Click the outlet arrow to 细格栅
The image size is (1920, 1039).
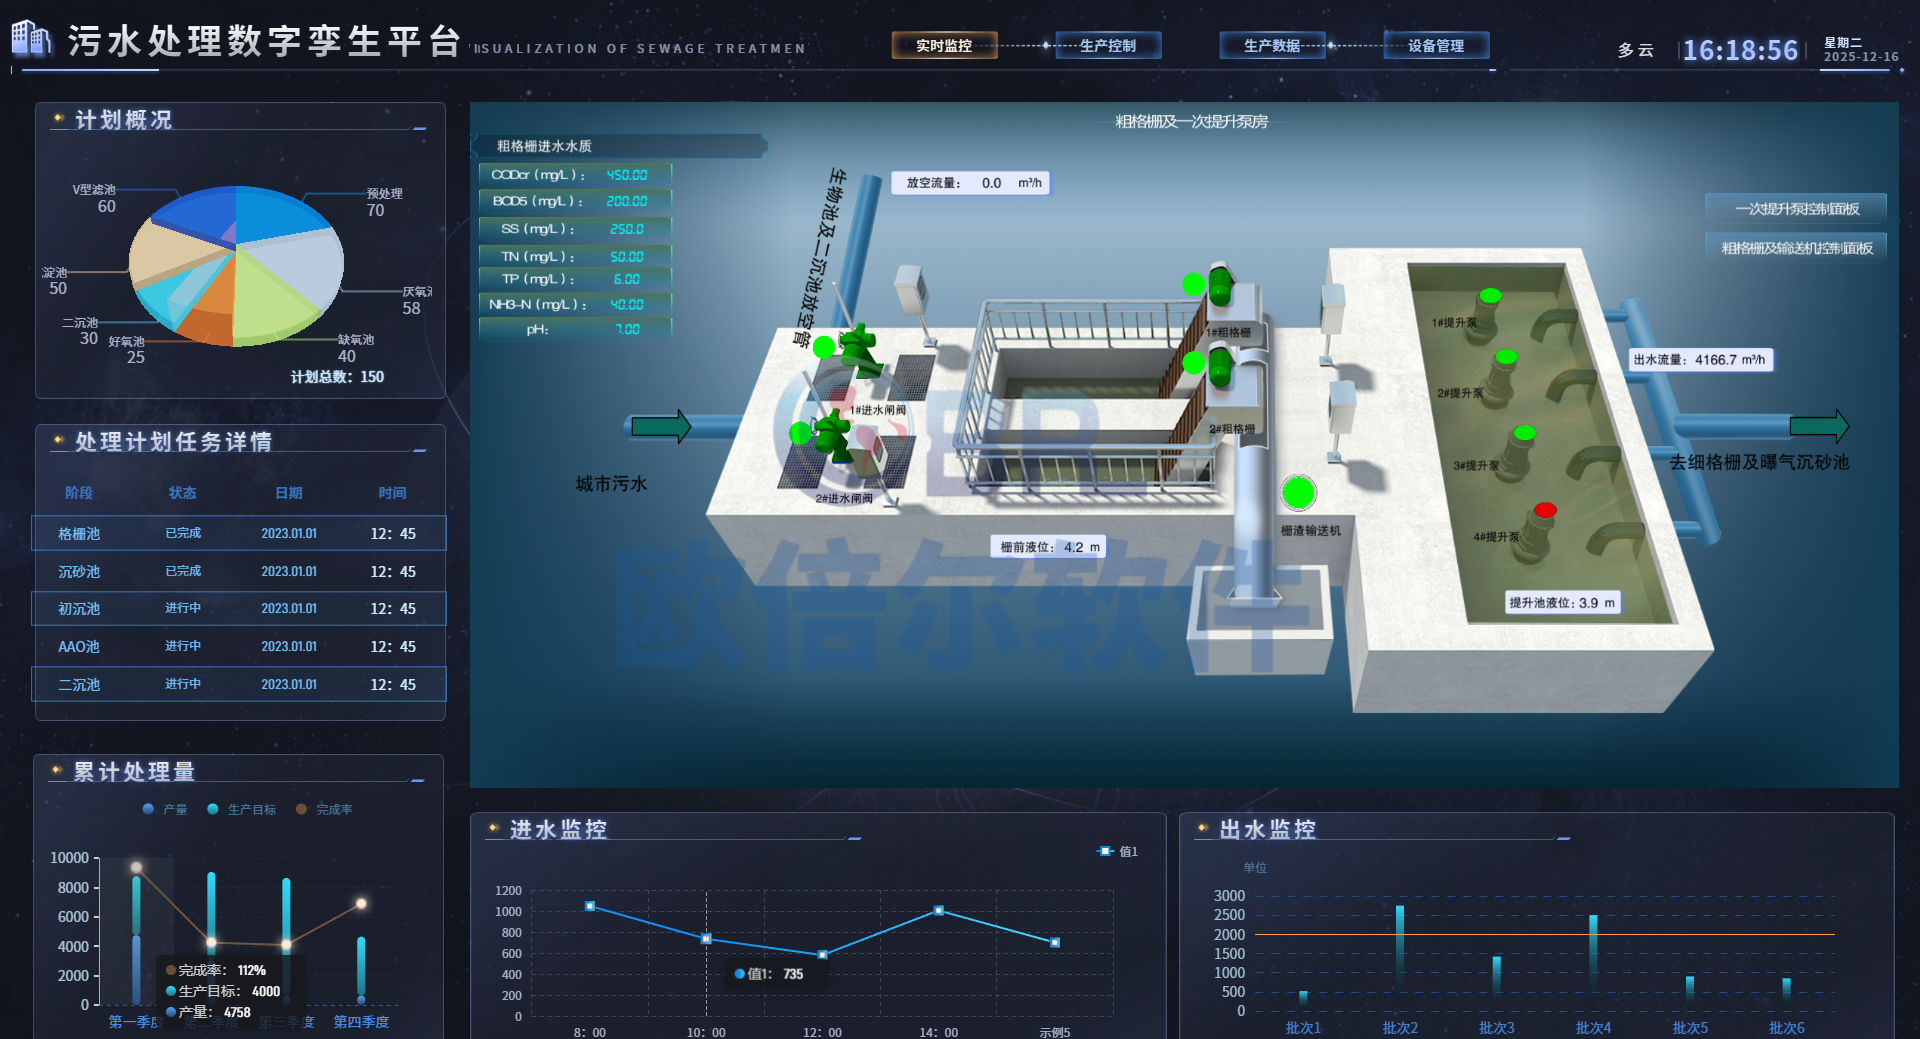(x=1818, y=426)
